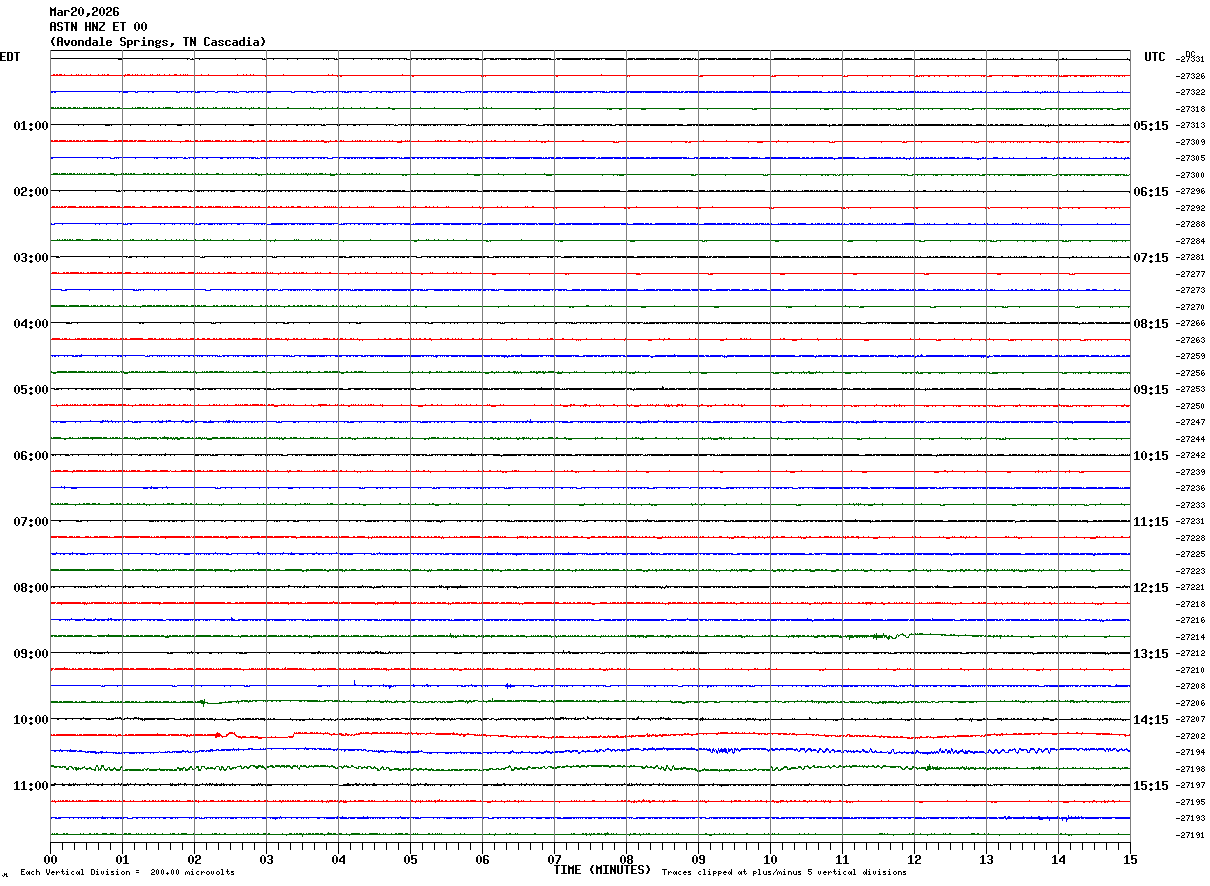Click the DC offset value '-27256'

pyautogui.click(x=1190, y=373)
